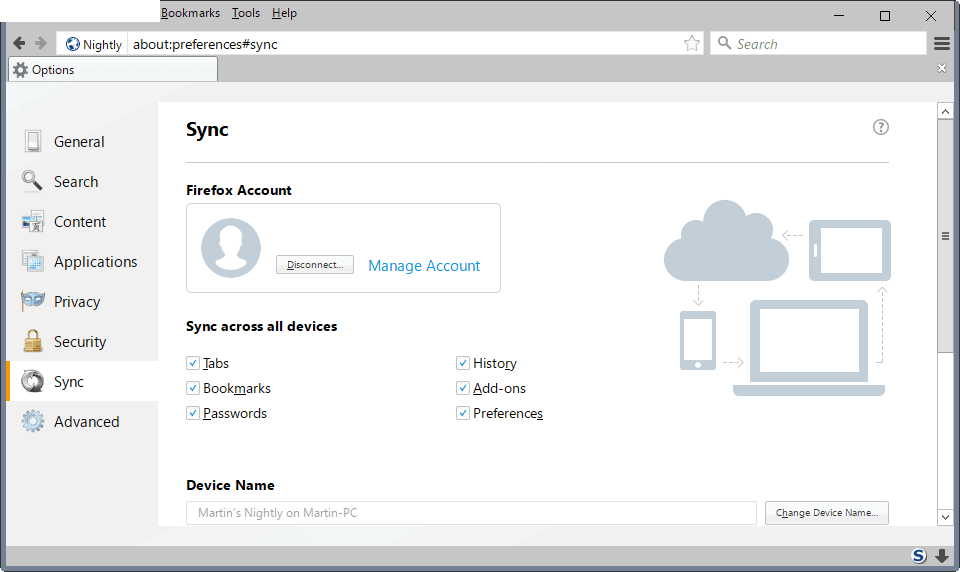
Task: Open the hamburger menu
Action: tap(942, 43)
